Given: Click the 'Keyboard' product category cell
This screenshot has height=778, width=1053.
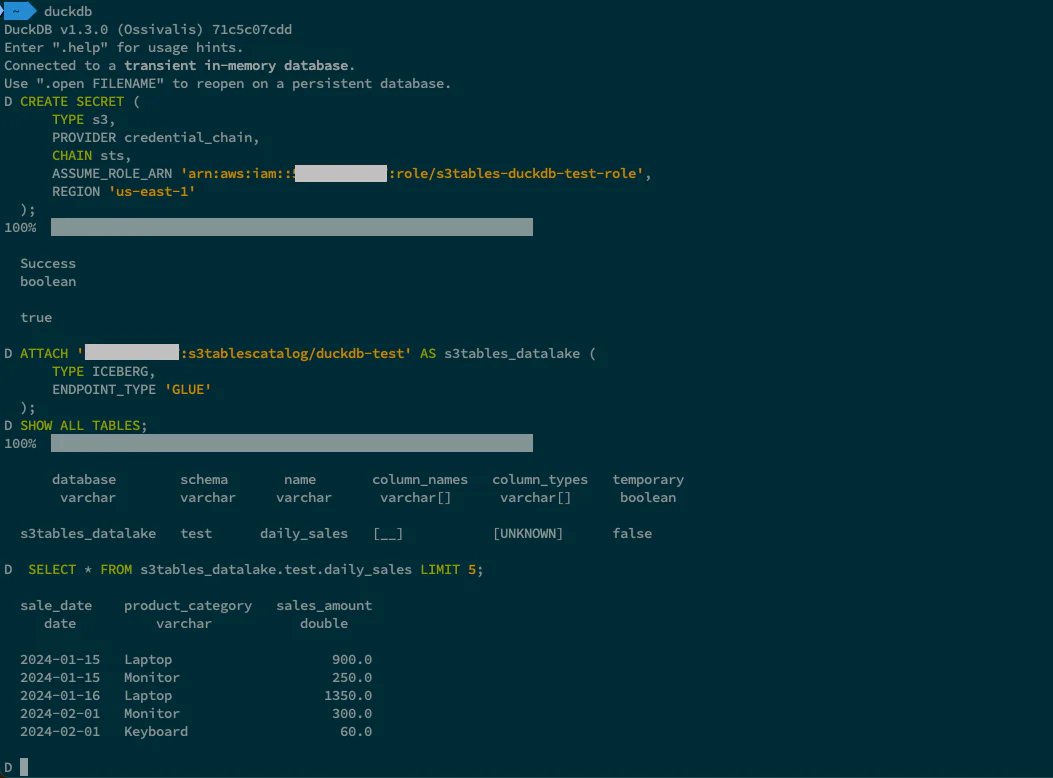Looking at the screenshot, I should tap(156, 732).
